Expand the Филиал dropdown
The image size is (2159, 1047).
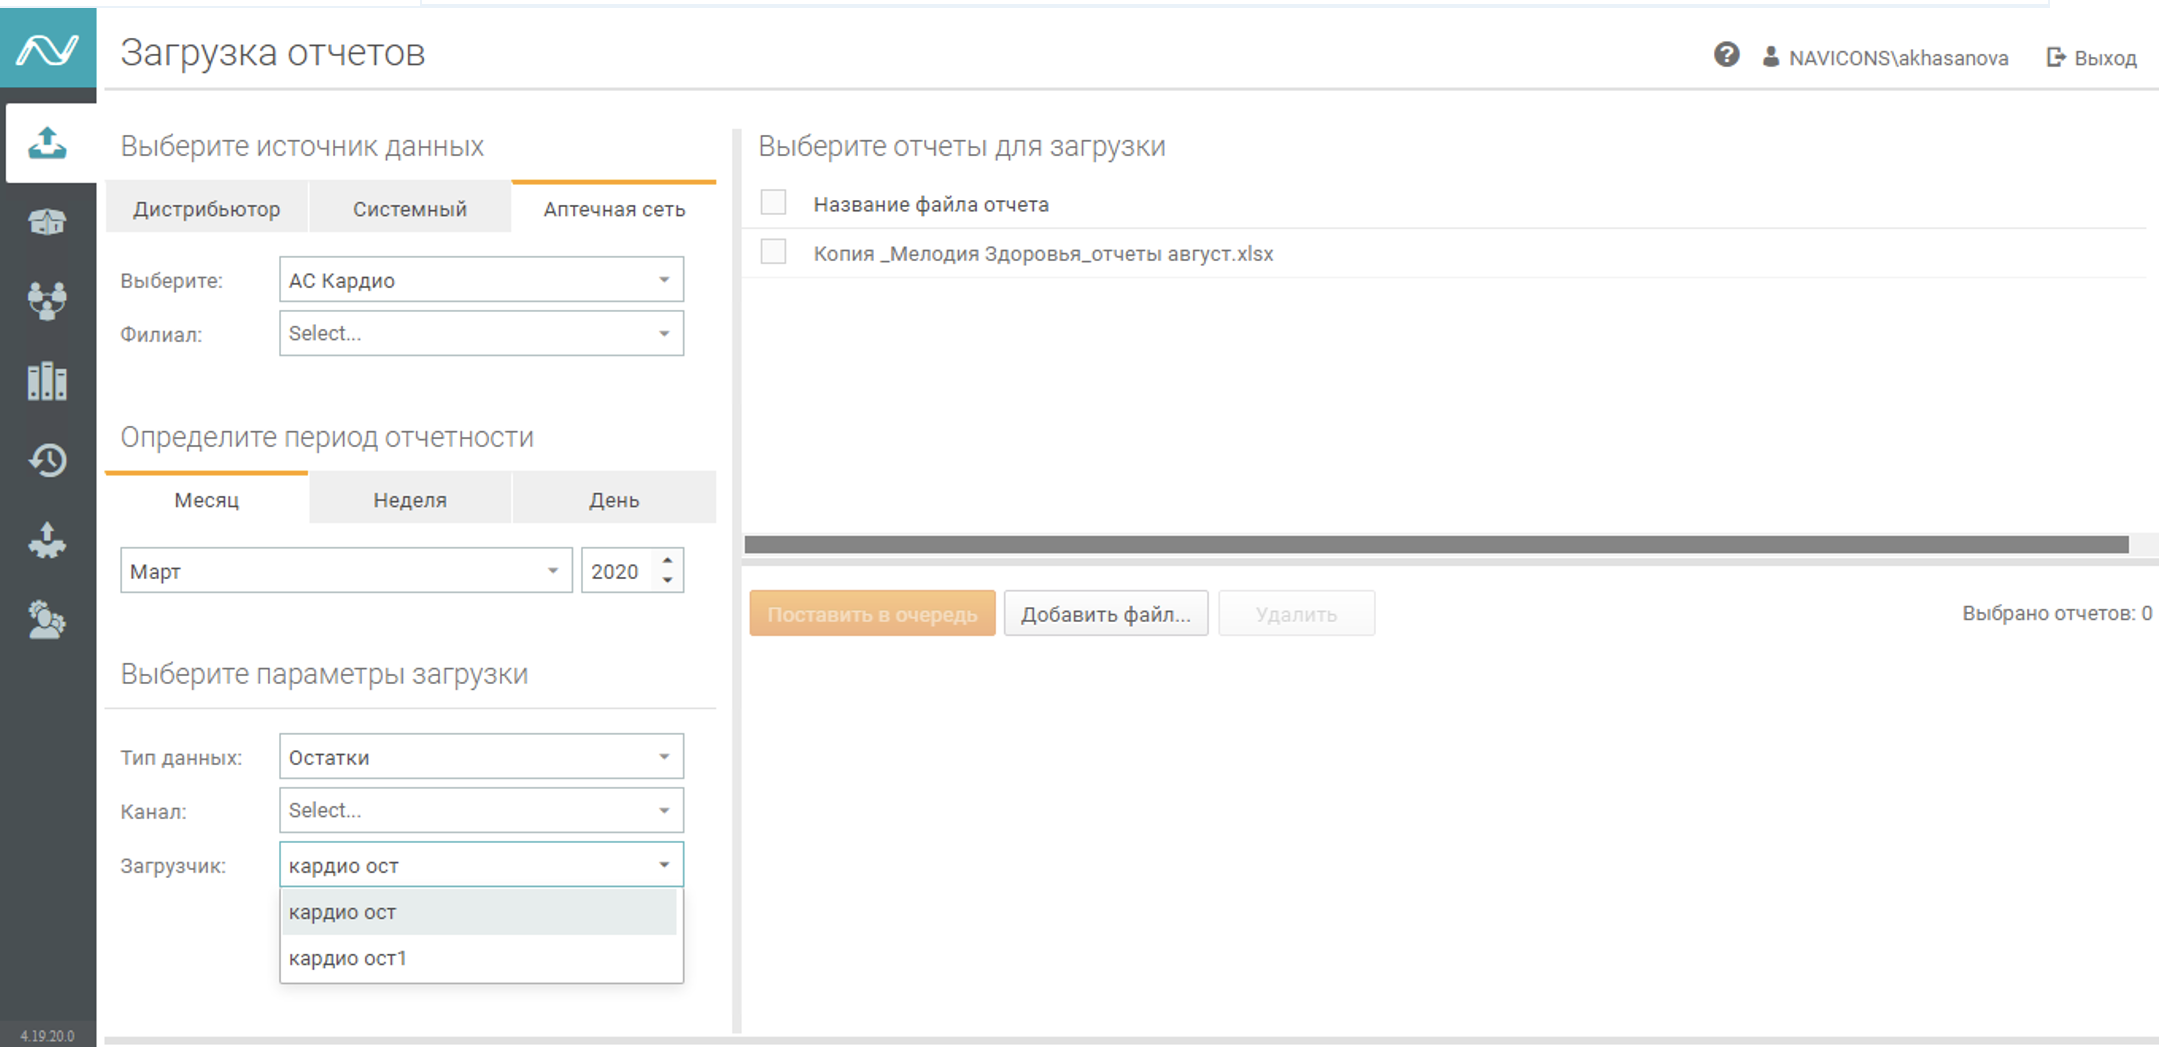481,334
